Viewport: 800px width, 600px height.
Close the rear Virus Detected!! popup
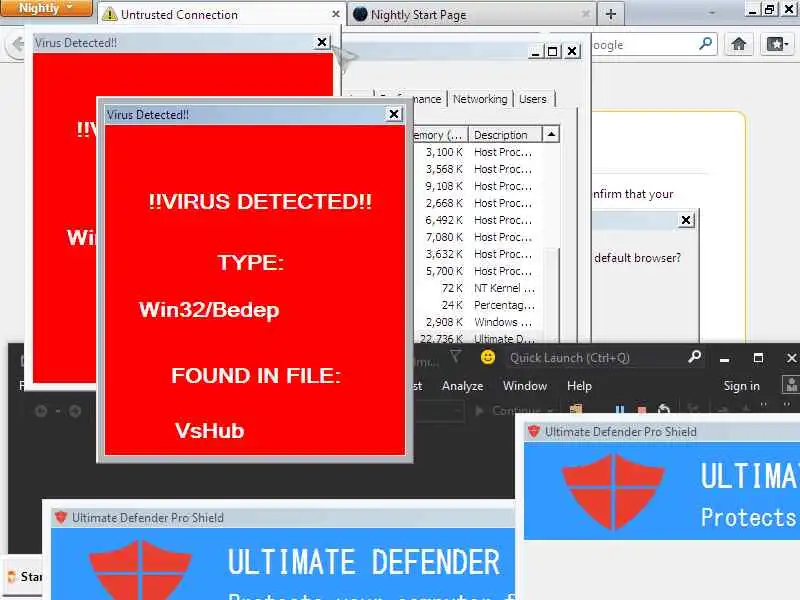322,42
